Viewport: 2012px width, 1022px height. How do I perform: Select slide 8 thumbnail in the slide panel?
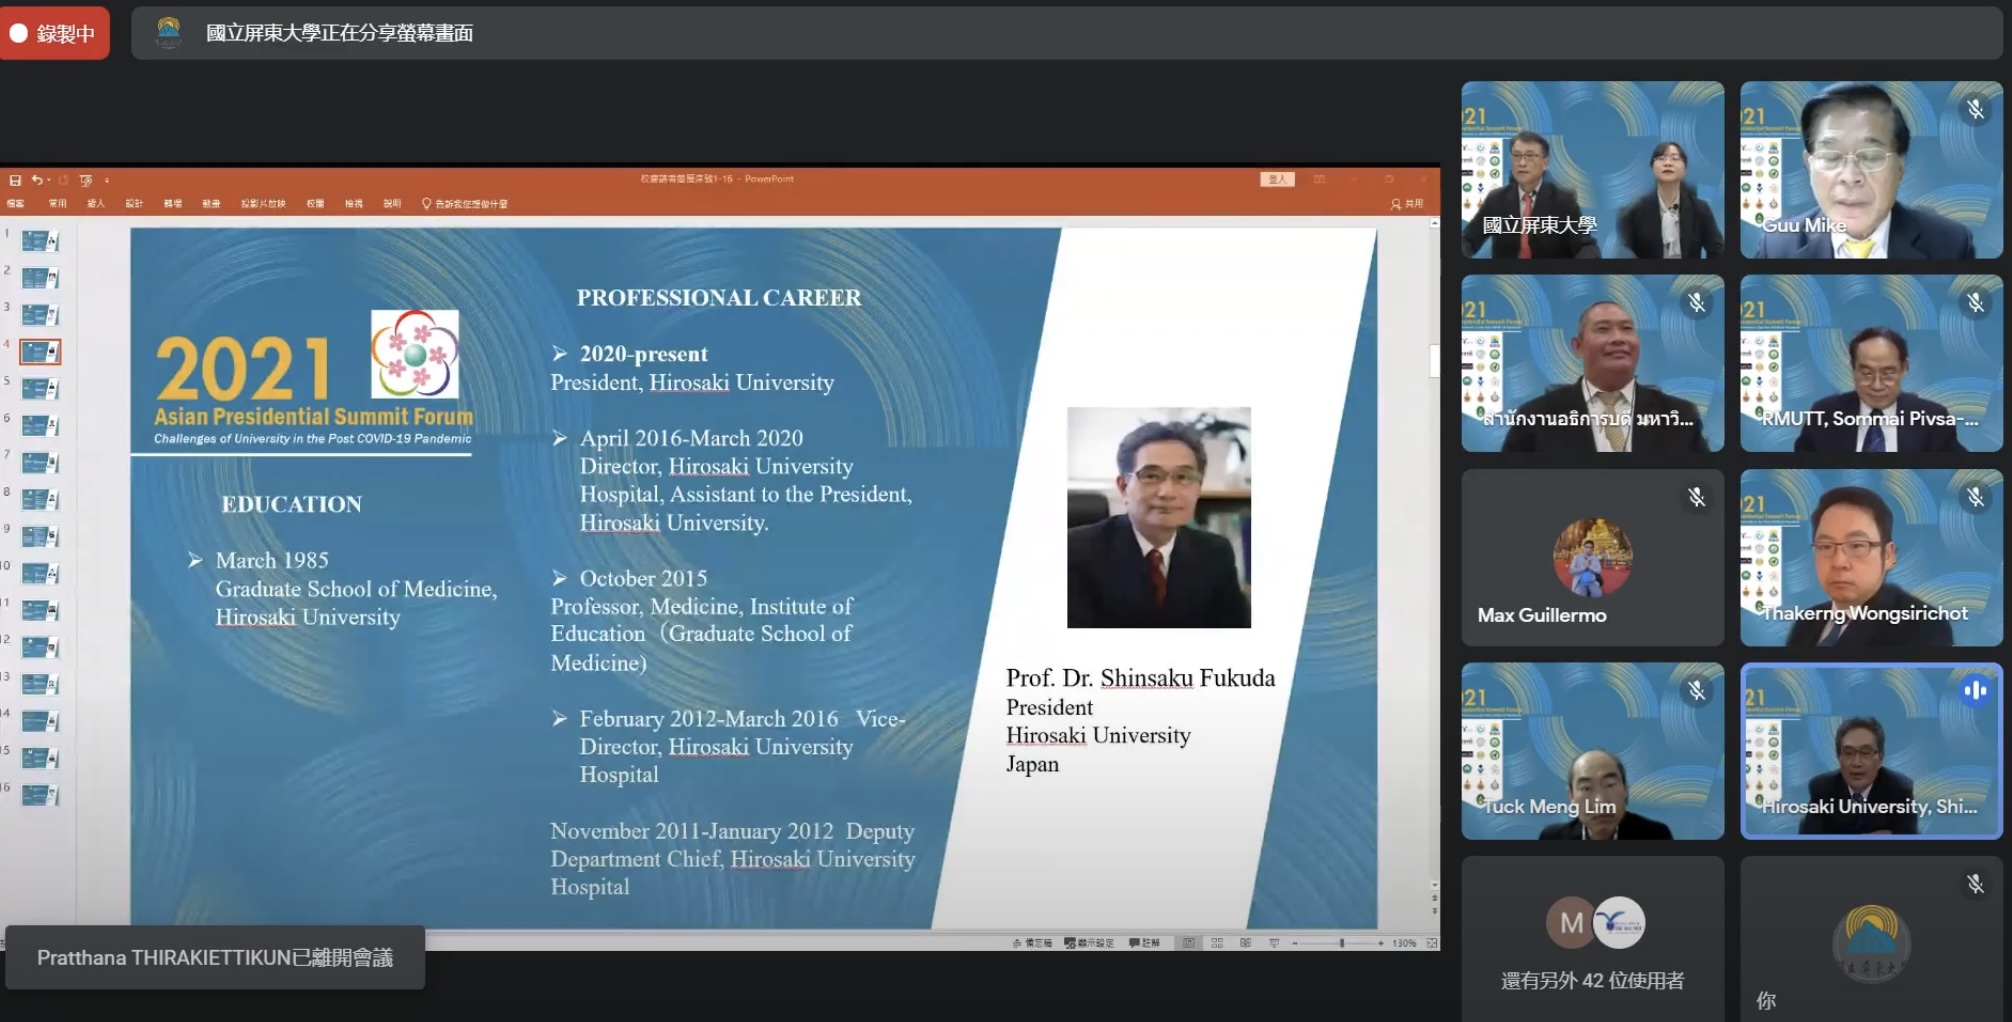(41, 499)
